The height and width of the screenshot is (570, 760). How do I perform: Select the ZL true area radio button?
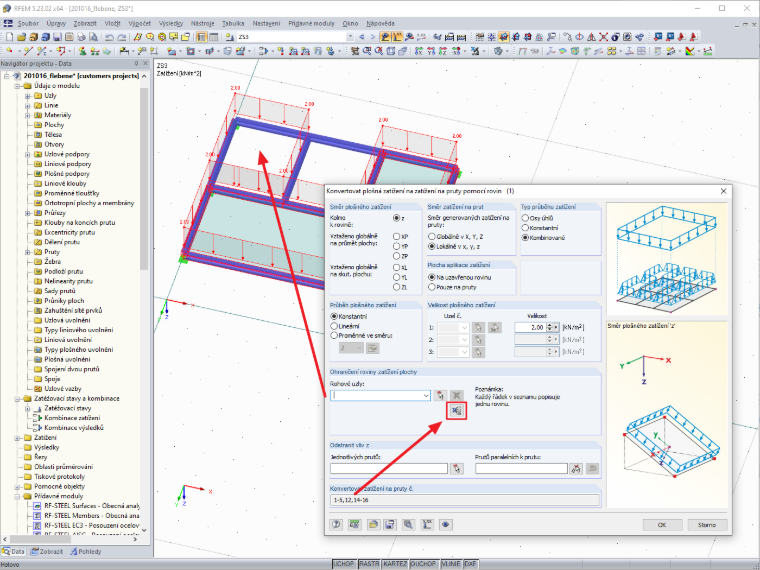[x=396, y=287]
